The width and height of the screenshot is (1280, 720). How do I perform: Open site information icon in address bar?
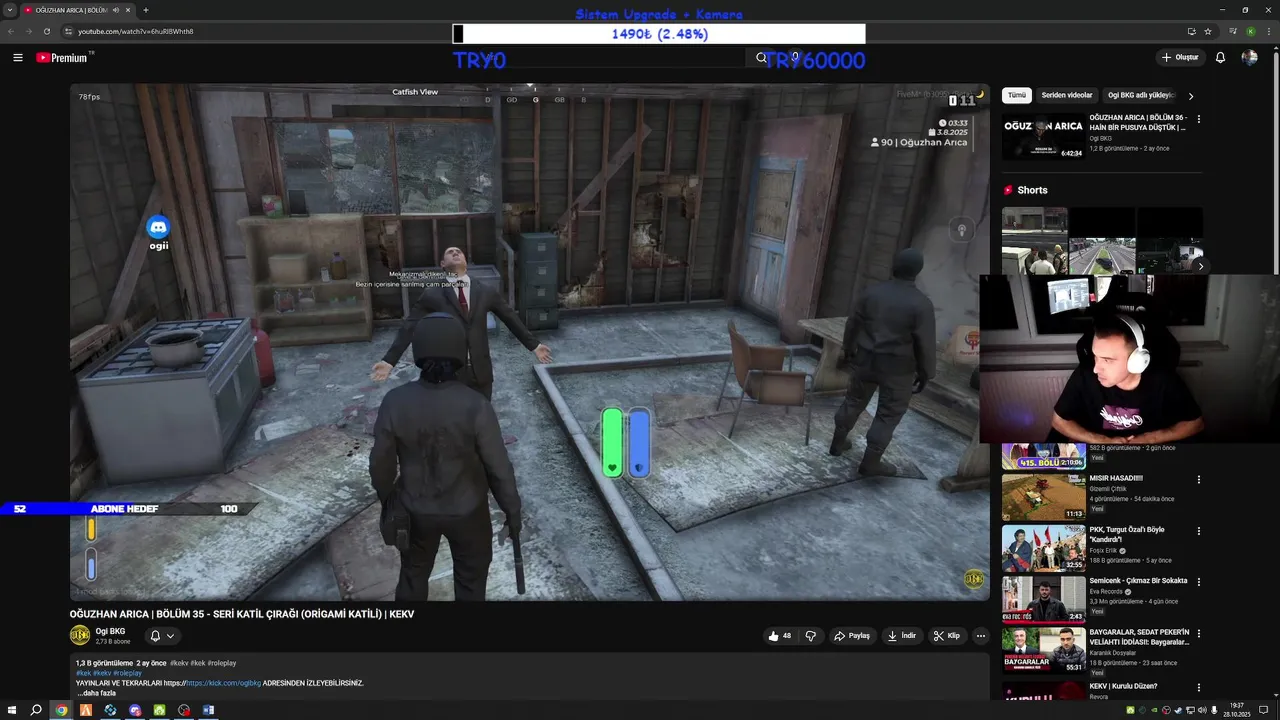point(68,31)
